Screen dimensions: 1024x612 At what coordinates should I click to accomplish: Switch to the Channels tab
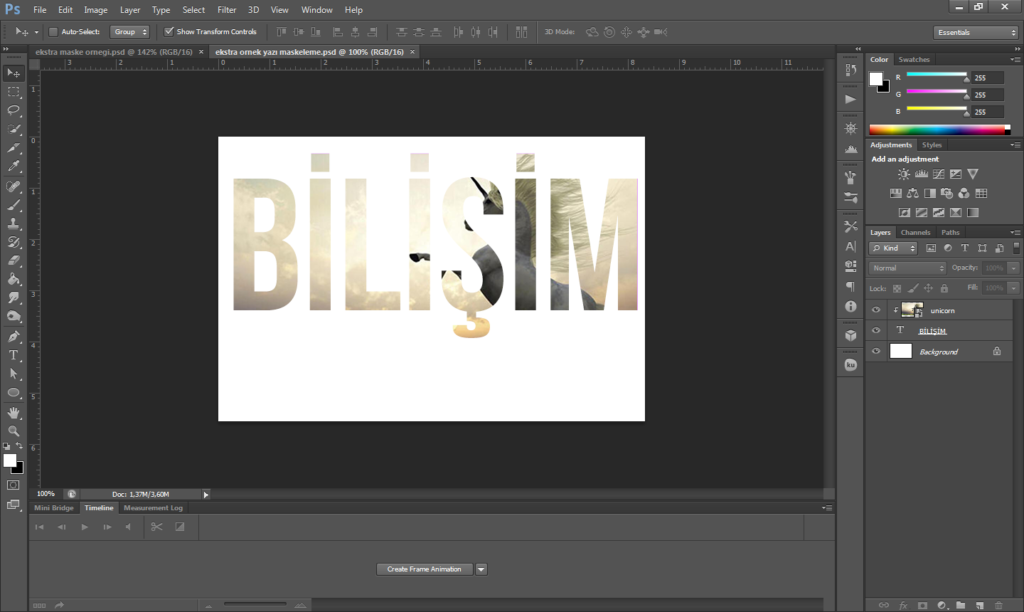[x=915, y=232]
